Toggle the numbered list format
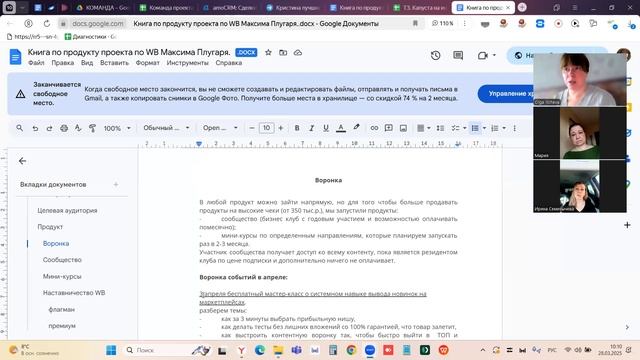The height and width of the screenshot is (360, 640). point(495,128)
